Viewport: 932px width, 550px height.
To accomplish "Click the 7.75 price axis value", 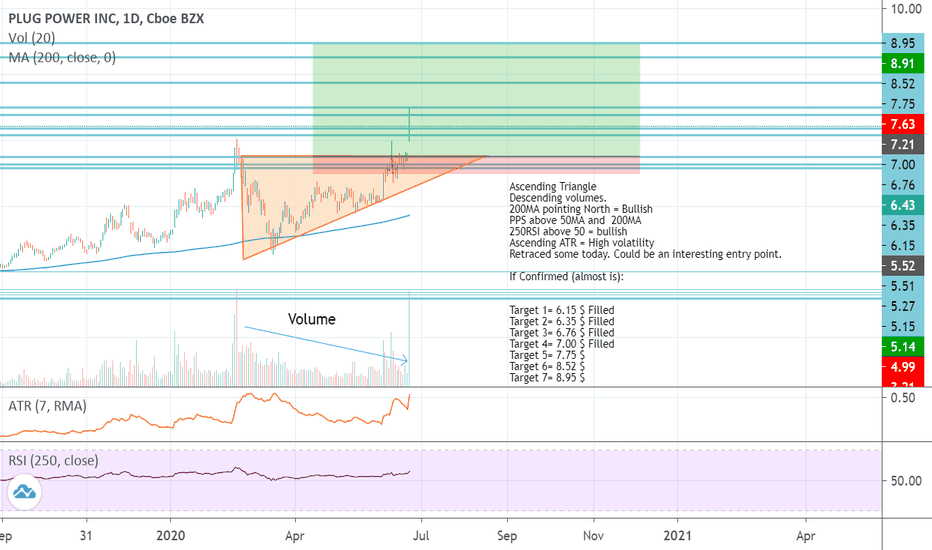I will click(903, 104).
